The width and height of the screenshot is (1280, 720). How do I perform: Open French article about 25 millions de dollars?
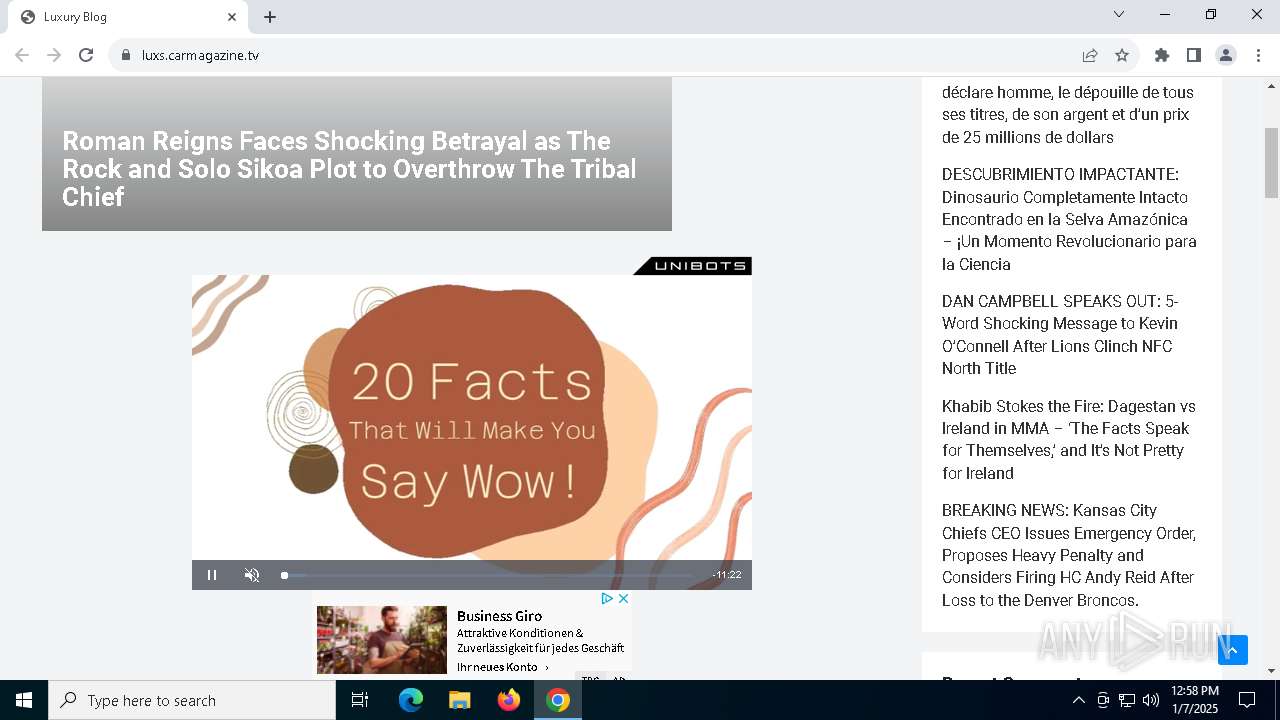click(1068, 115)
